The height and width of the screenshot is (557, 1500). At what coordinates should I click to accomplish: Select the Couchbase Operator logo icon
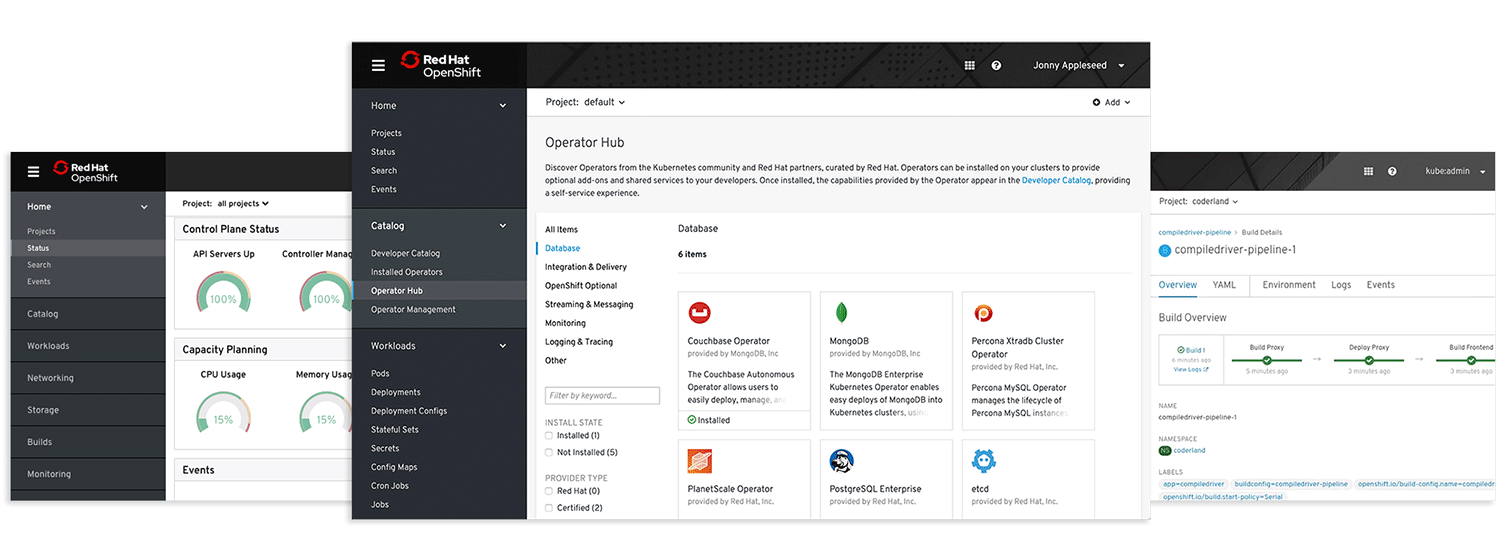point(699,313)
